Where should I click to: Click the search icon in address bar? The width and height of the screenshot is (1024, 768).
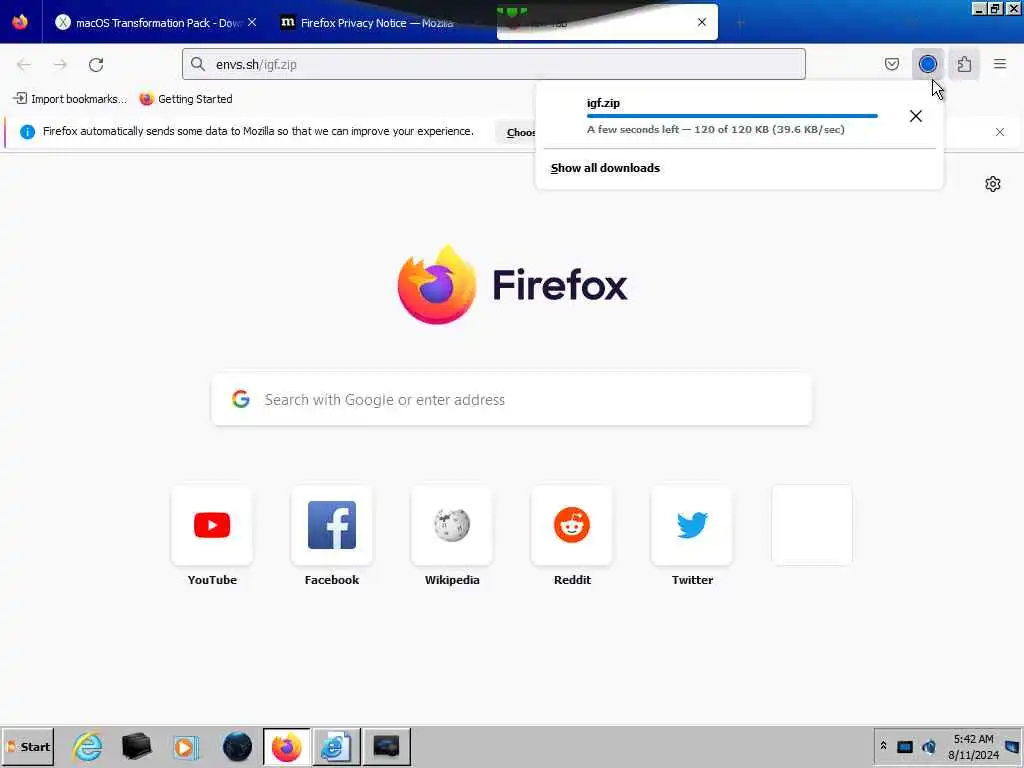coord(198,64)
